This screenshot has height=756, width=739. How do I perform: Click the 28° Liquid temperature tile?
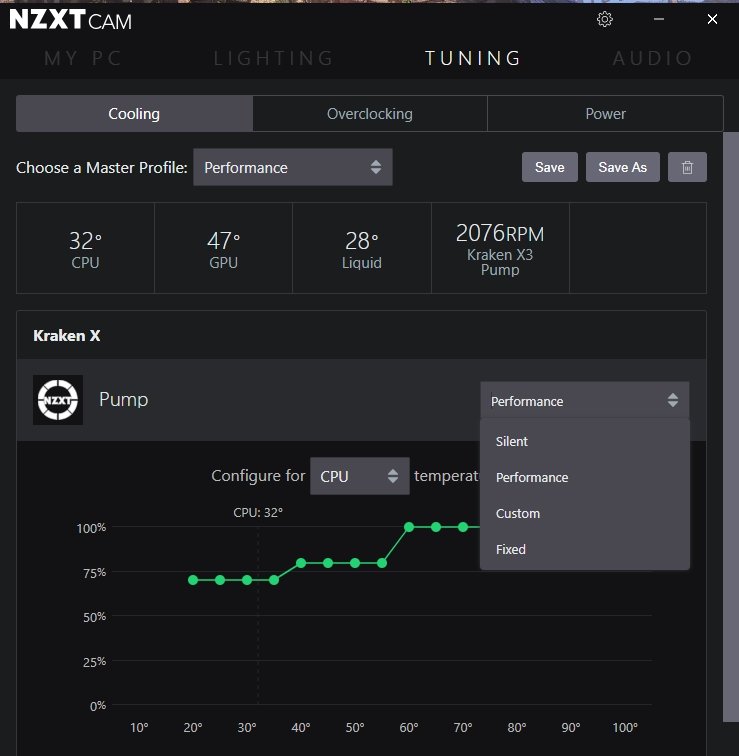click(x=362, y=248)
